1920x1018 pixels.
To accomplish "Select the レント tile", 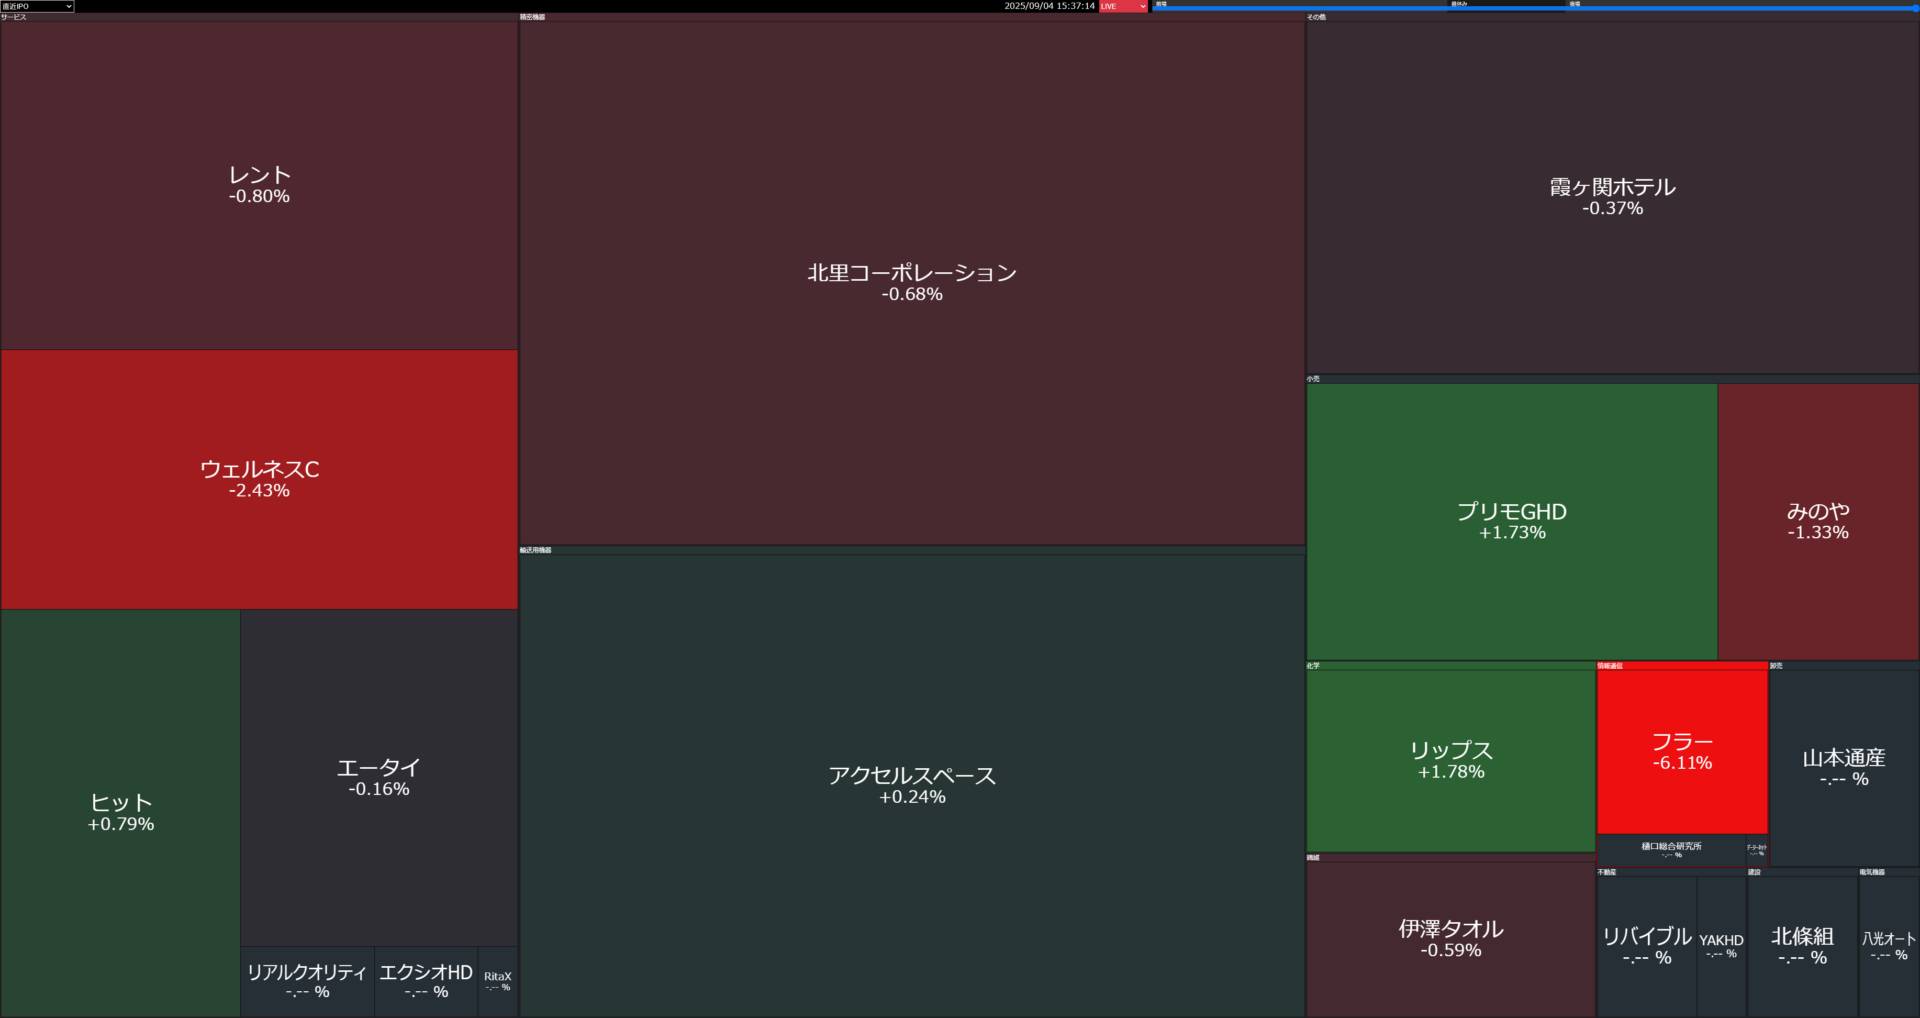I will pyautogui.click(x=259, y=185).
